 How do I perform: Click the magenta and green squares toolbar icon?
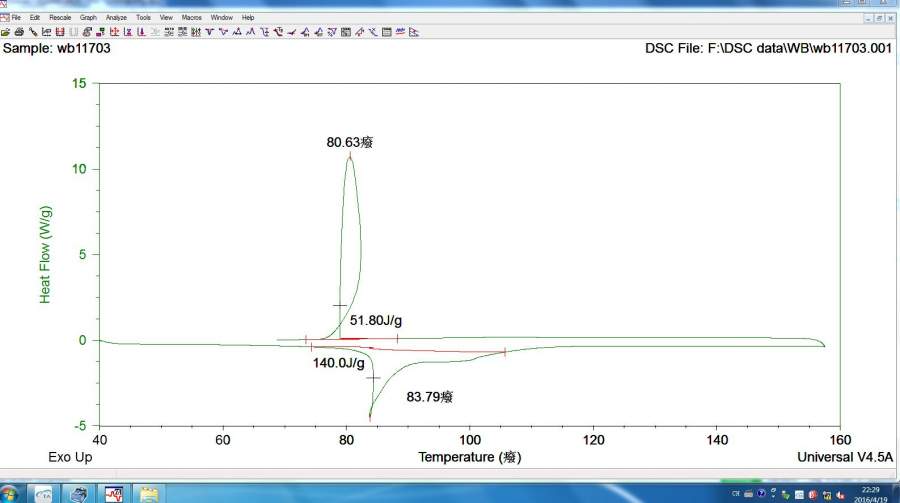point(100,32)
